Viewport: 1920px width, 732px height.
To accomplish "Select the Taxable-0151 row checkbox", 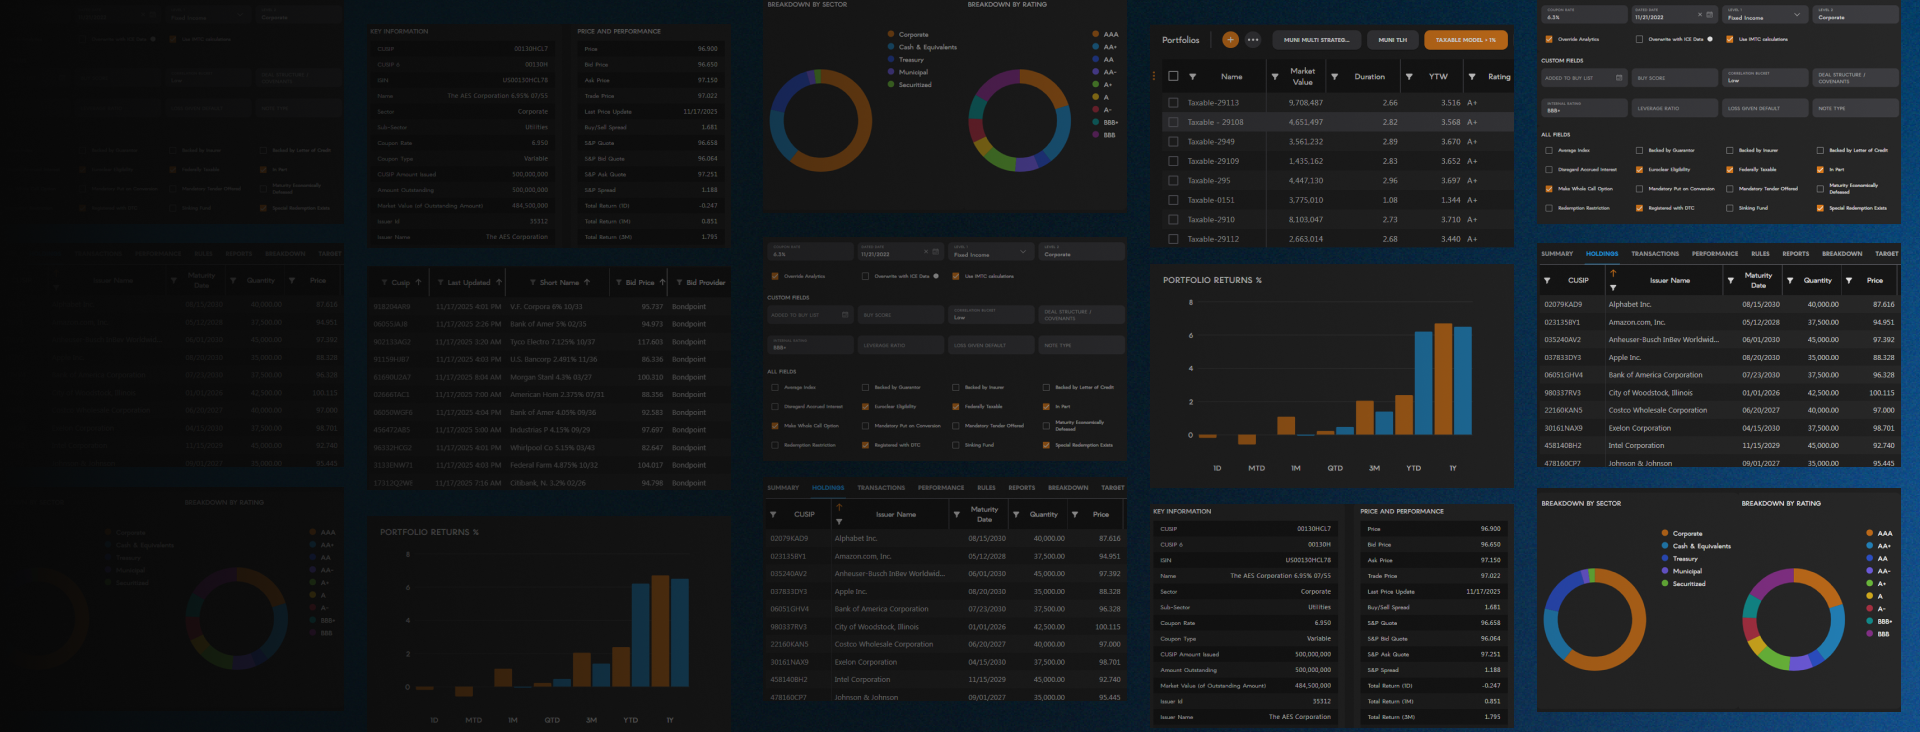I will (1173, 200).
